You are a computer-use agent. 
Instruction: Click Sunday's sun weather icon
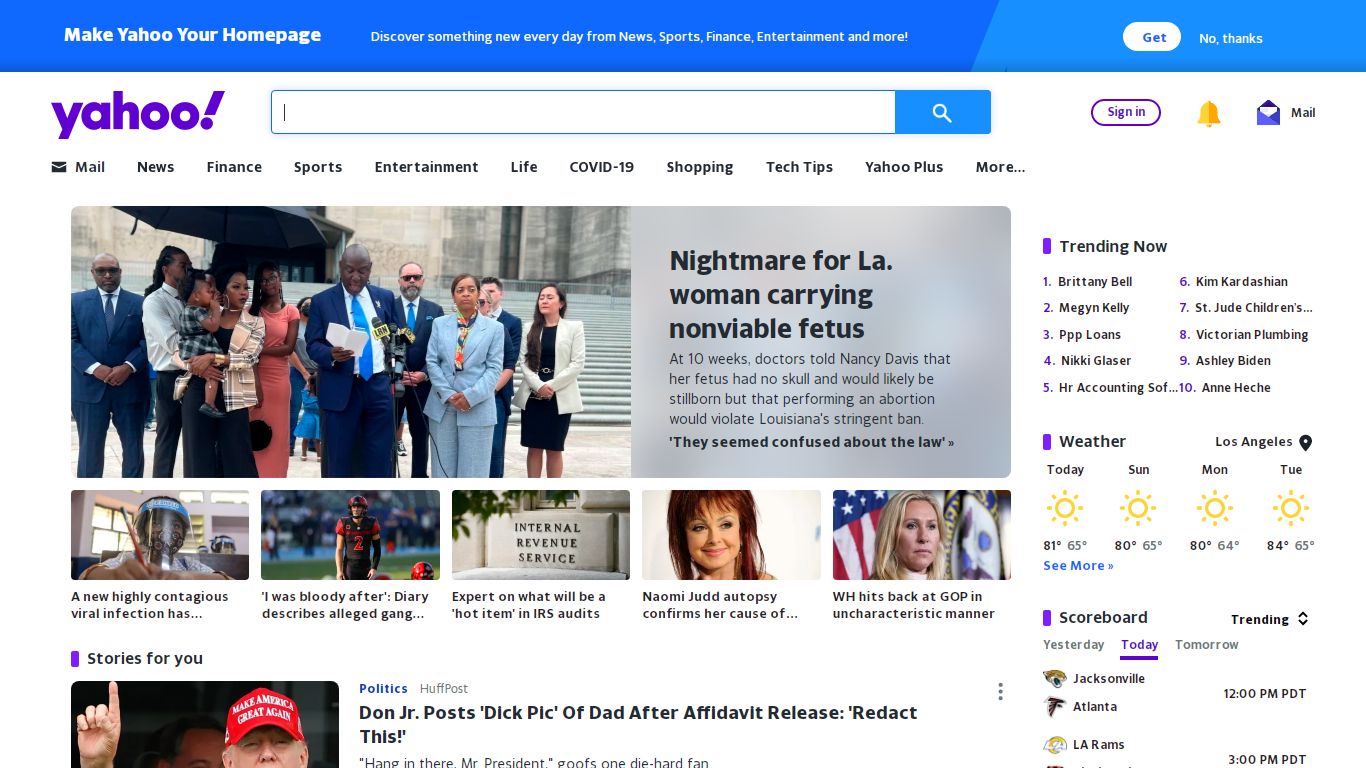point(1138,508)
